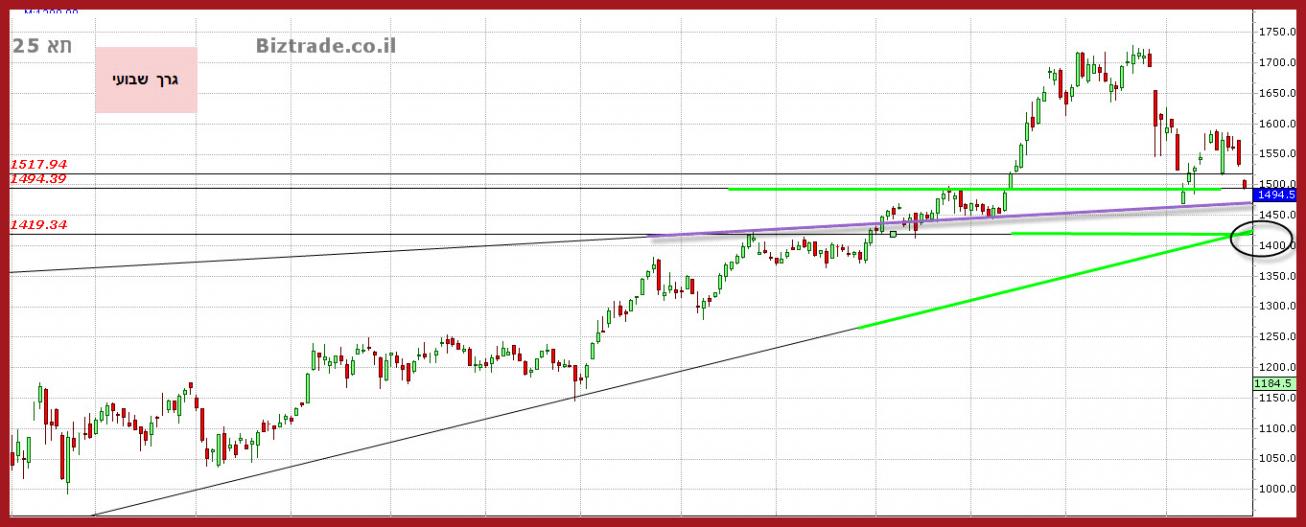Select the pink weekly chart label box
The image size is (1306, 527).
point(146,80)
